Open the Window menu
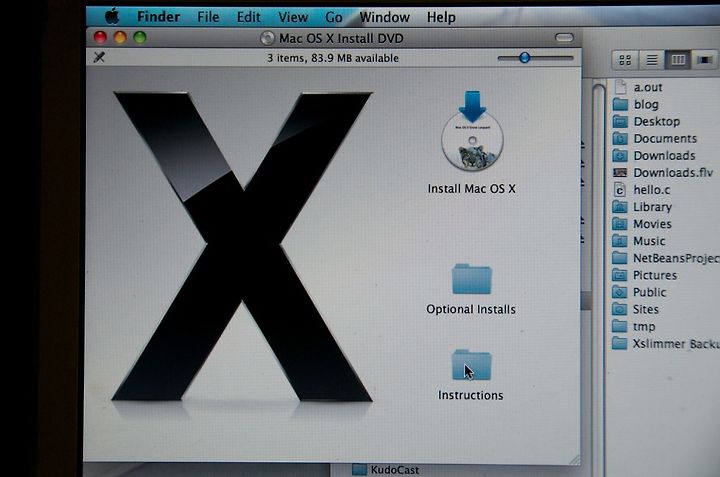 pos(384,17)
